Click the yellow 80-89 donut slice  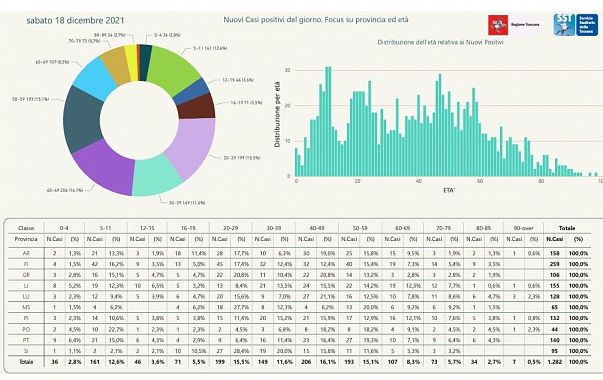[132, 63]
